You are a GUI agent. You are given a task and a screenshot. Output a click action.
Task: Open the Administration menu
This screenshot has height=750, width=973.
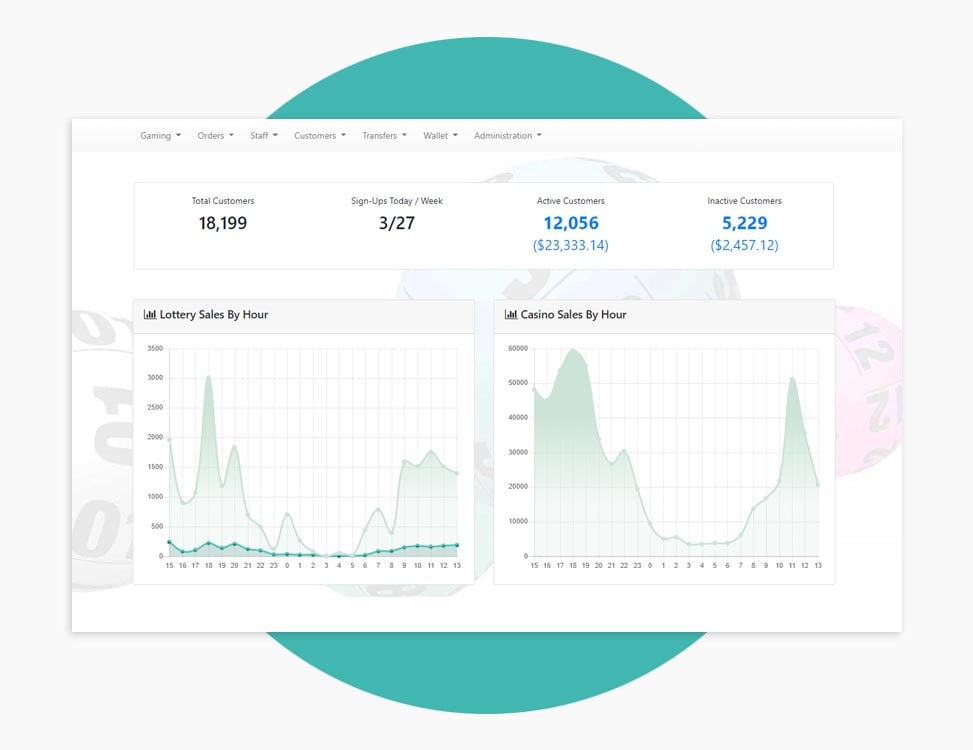tap(507, 136)
